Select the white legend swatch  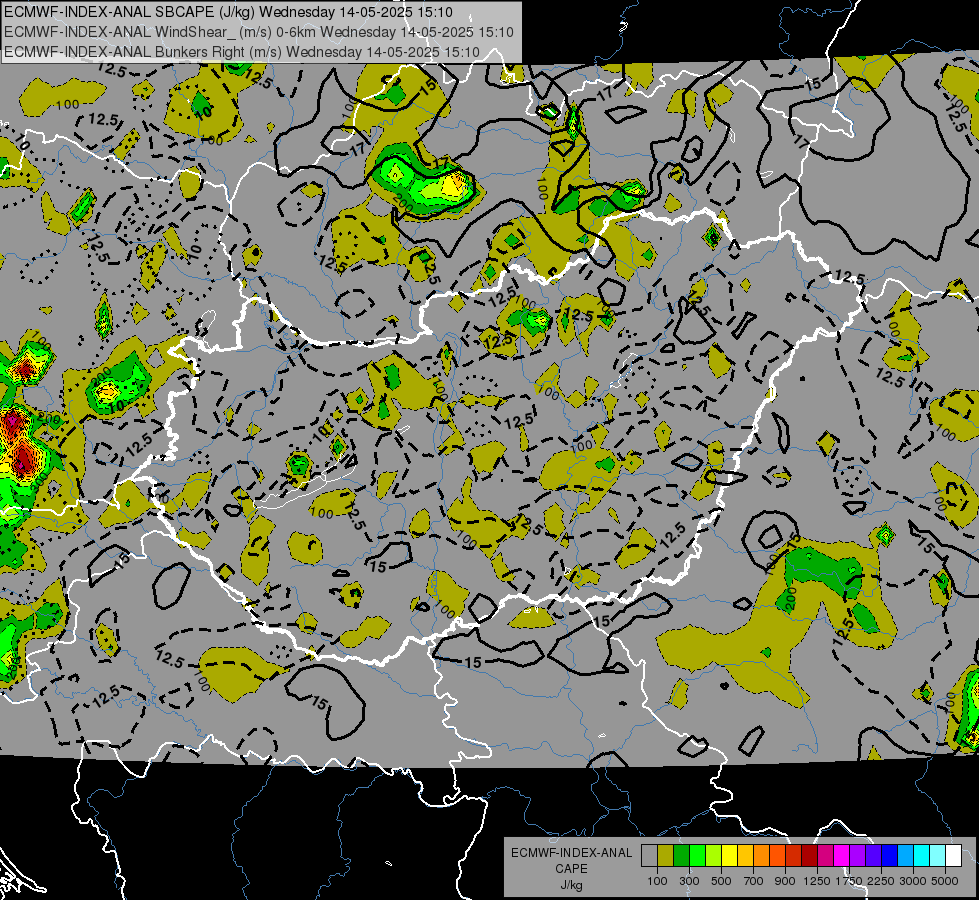pyautogui.click(x=953, y=855)
